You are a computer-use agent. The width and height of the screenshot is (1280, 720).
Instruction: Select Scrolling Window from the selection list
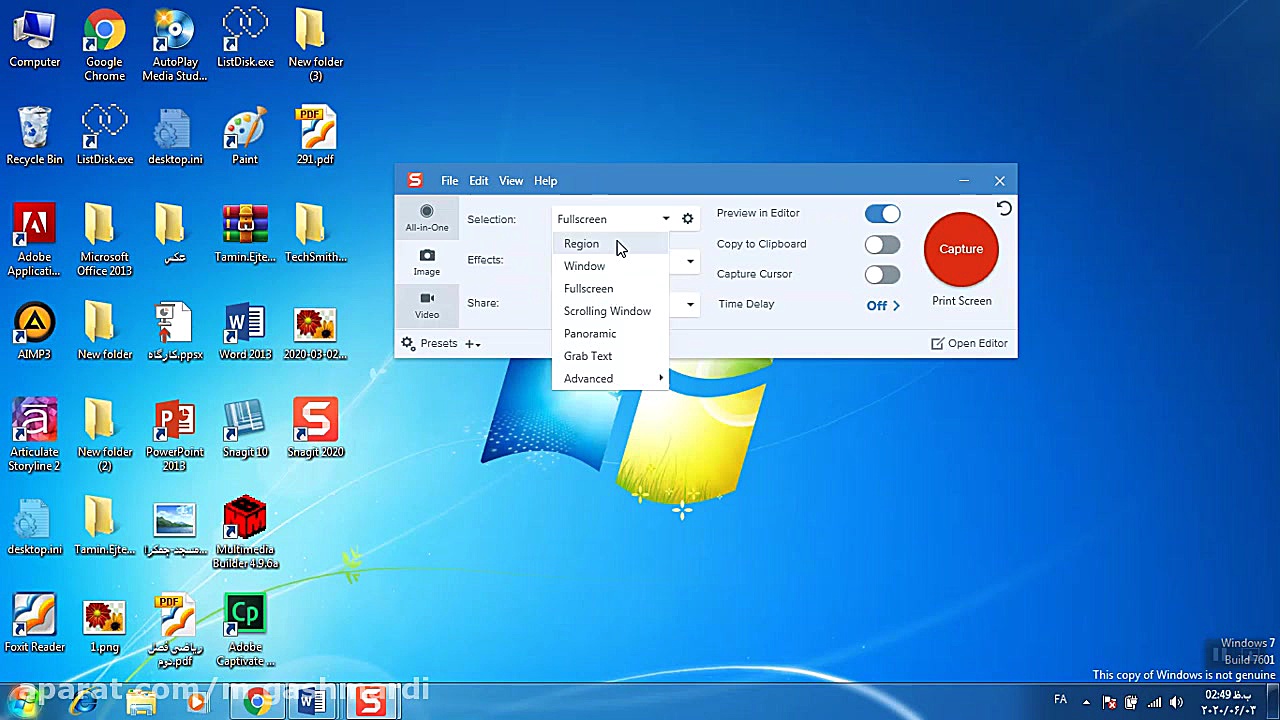607,311
